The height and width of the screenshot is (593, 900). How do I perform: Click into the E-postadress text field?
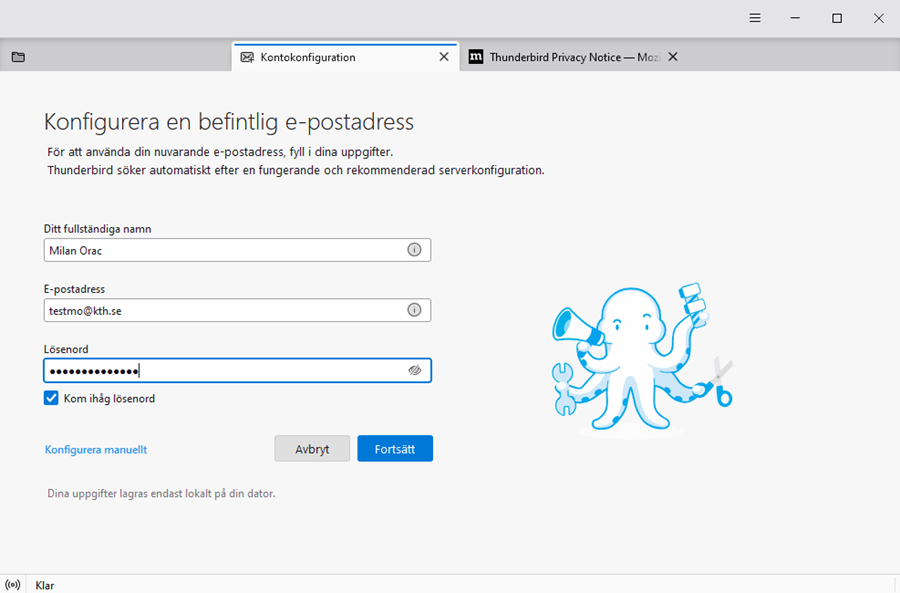225,310
